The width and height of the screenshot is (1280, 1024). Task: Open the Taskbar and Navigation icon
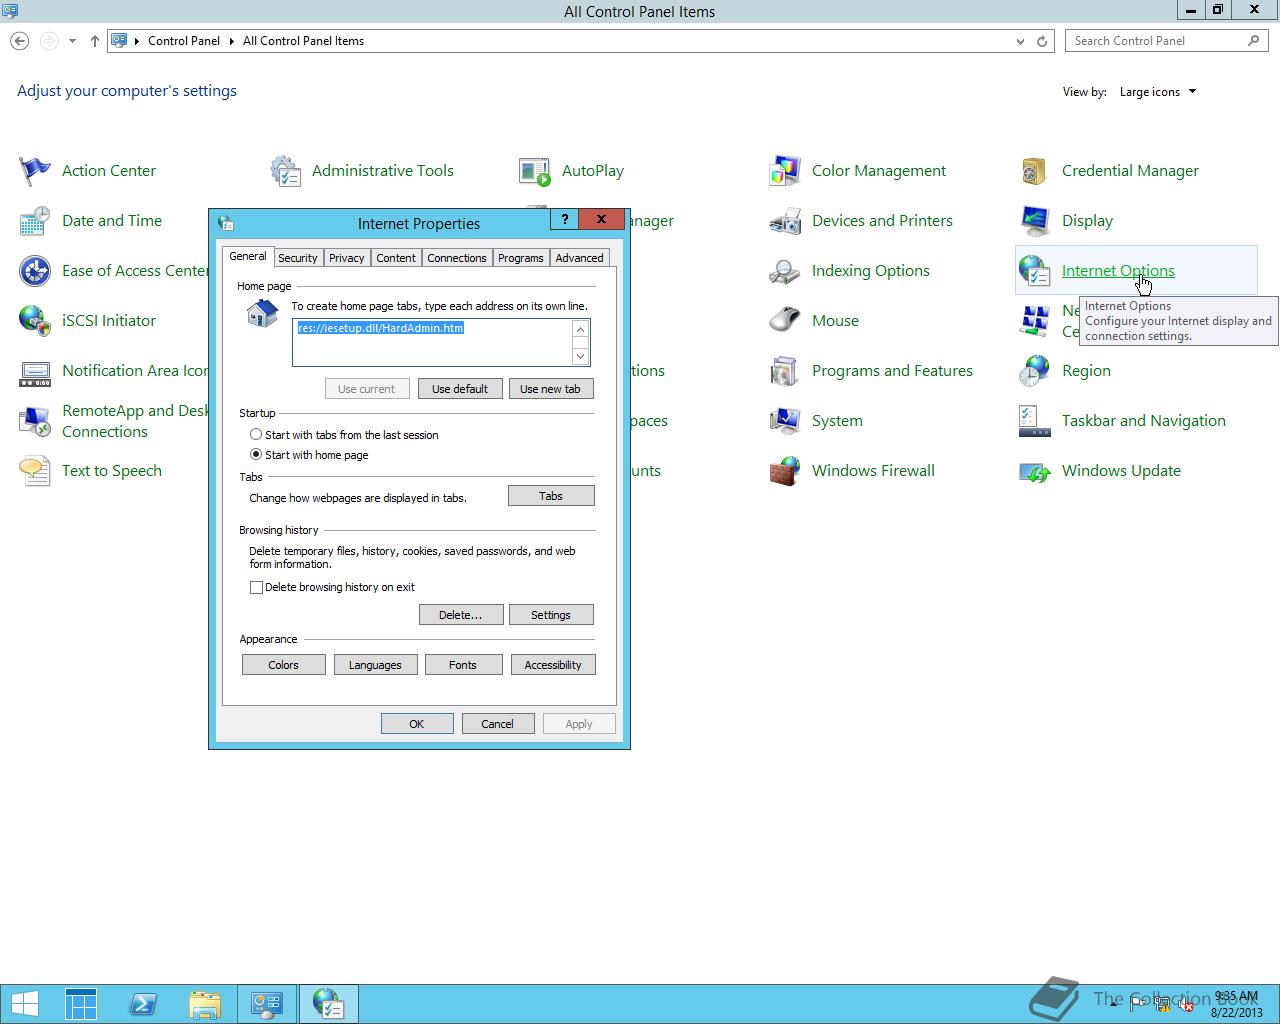tap(1035, 421)
